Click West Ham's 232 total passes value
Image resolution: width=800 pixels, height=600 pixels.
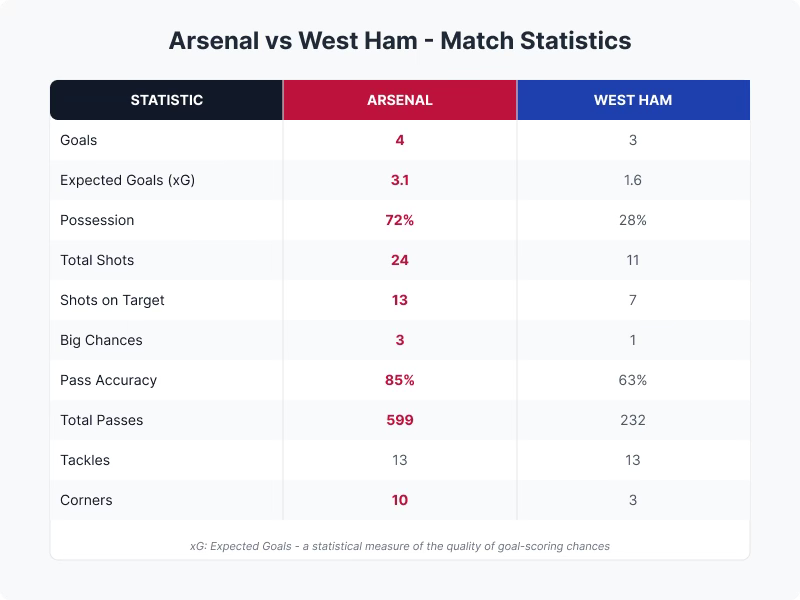coord(633,420)
